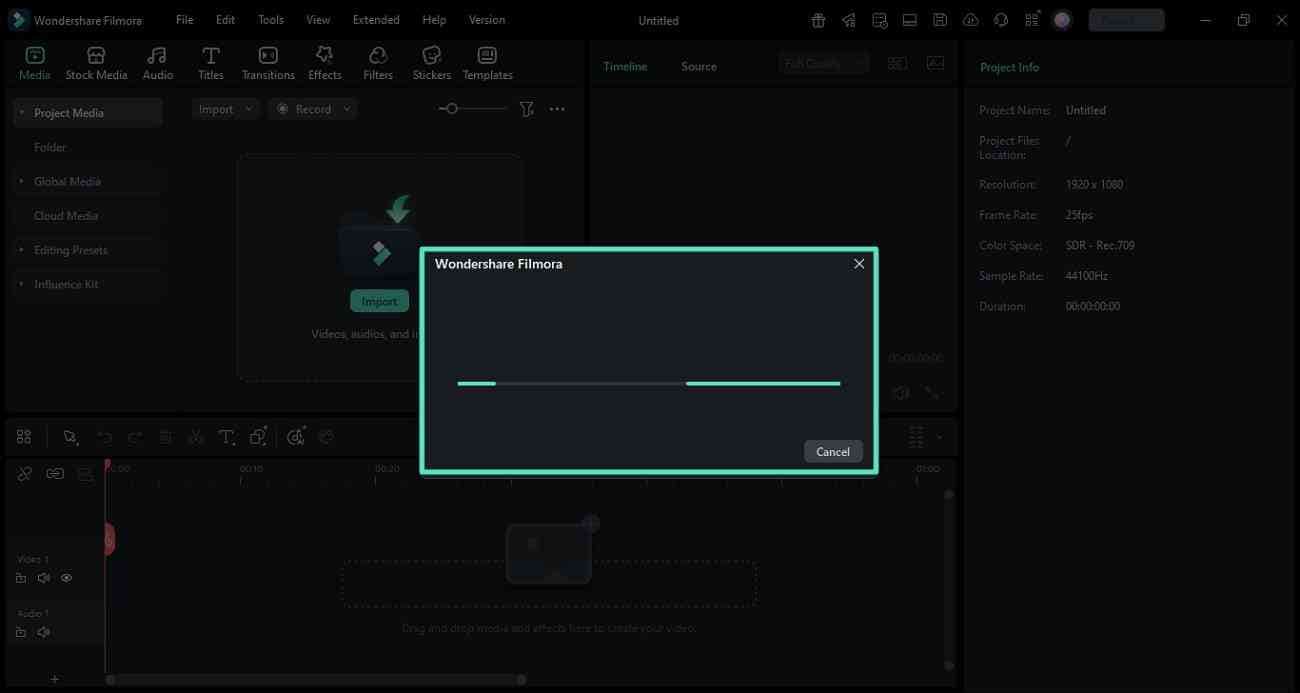Click the trash delete icon in timeline toolbar
The height and width of the screenshot is (693, 1300).
pyautogui.click(x=166, y=437)
